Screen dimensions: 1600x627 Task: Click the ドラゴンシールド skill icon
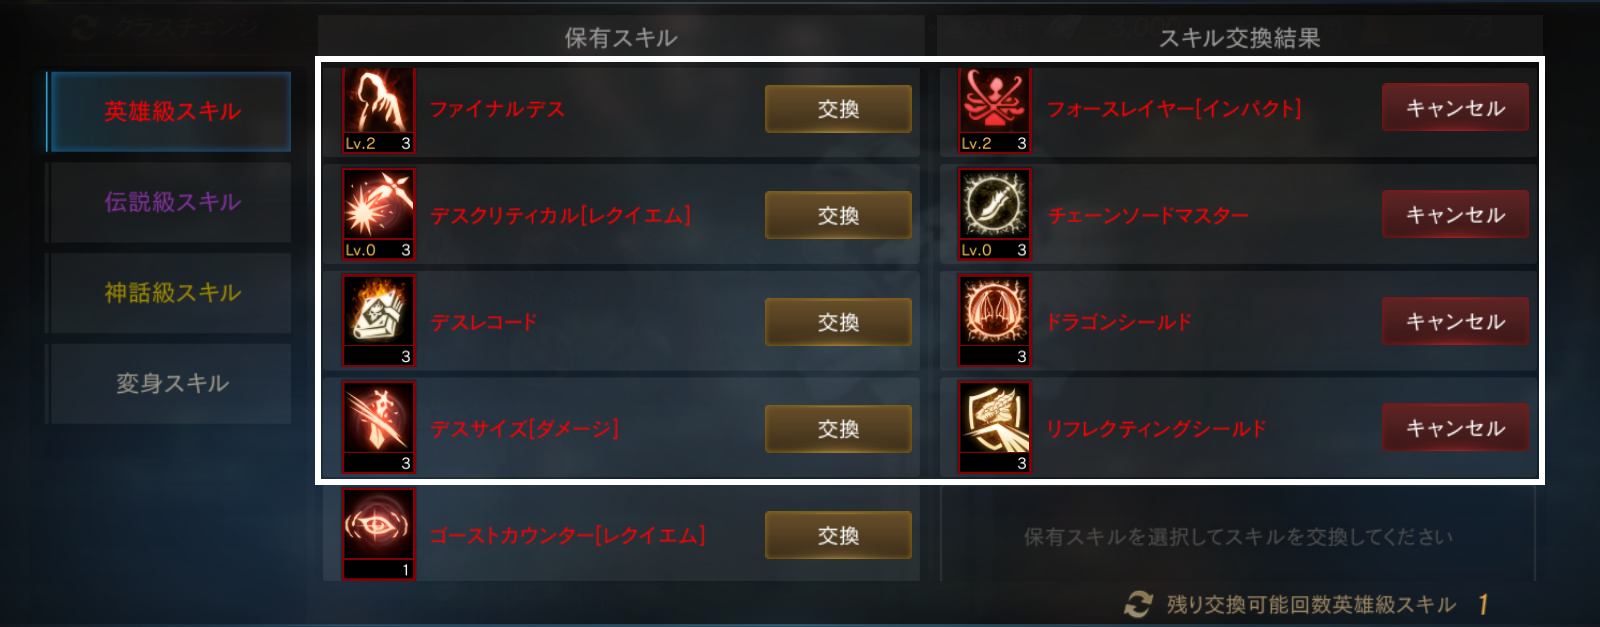[x=994, y=321]
